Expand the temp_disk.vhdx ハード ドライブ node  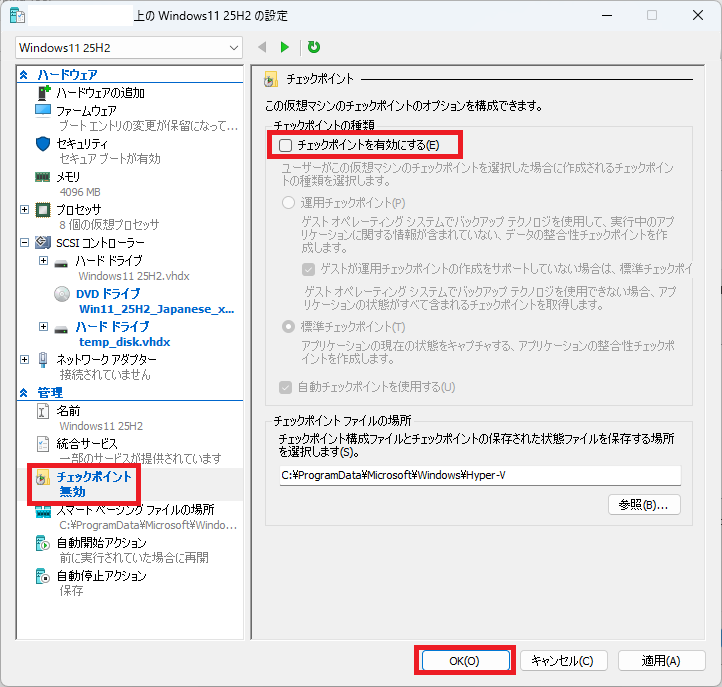43,326
